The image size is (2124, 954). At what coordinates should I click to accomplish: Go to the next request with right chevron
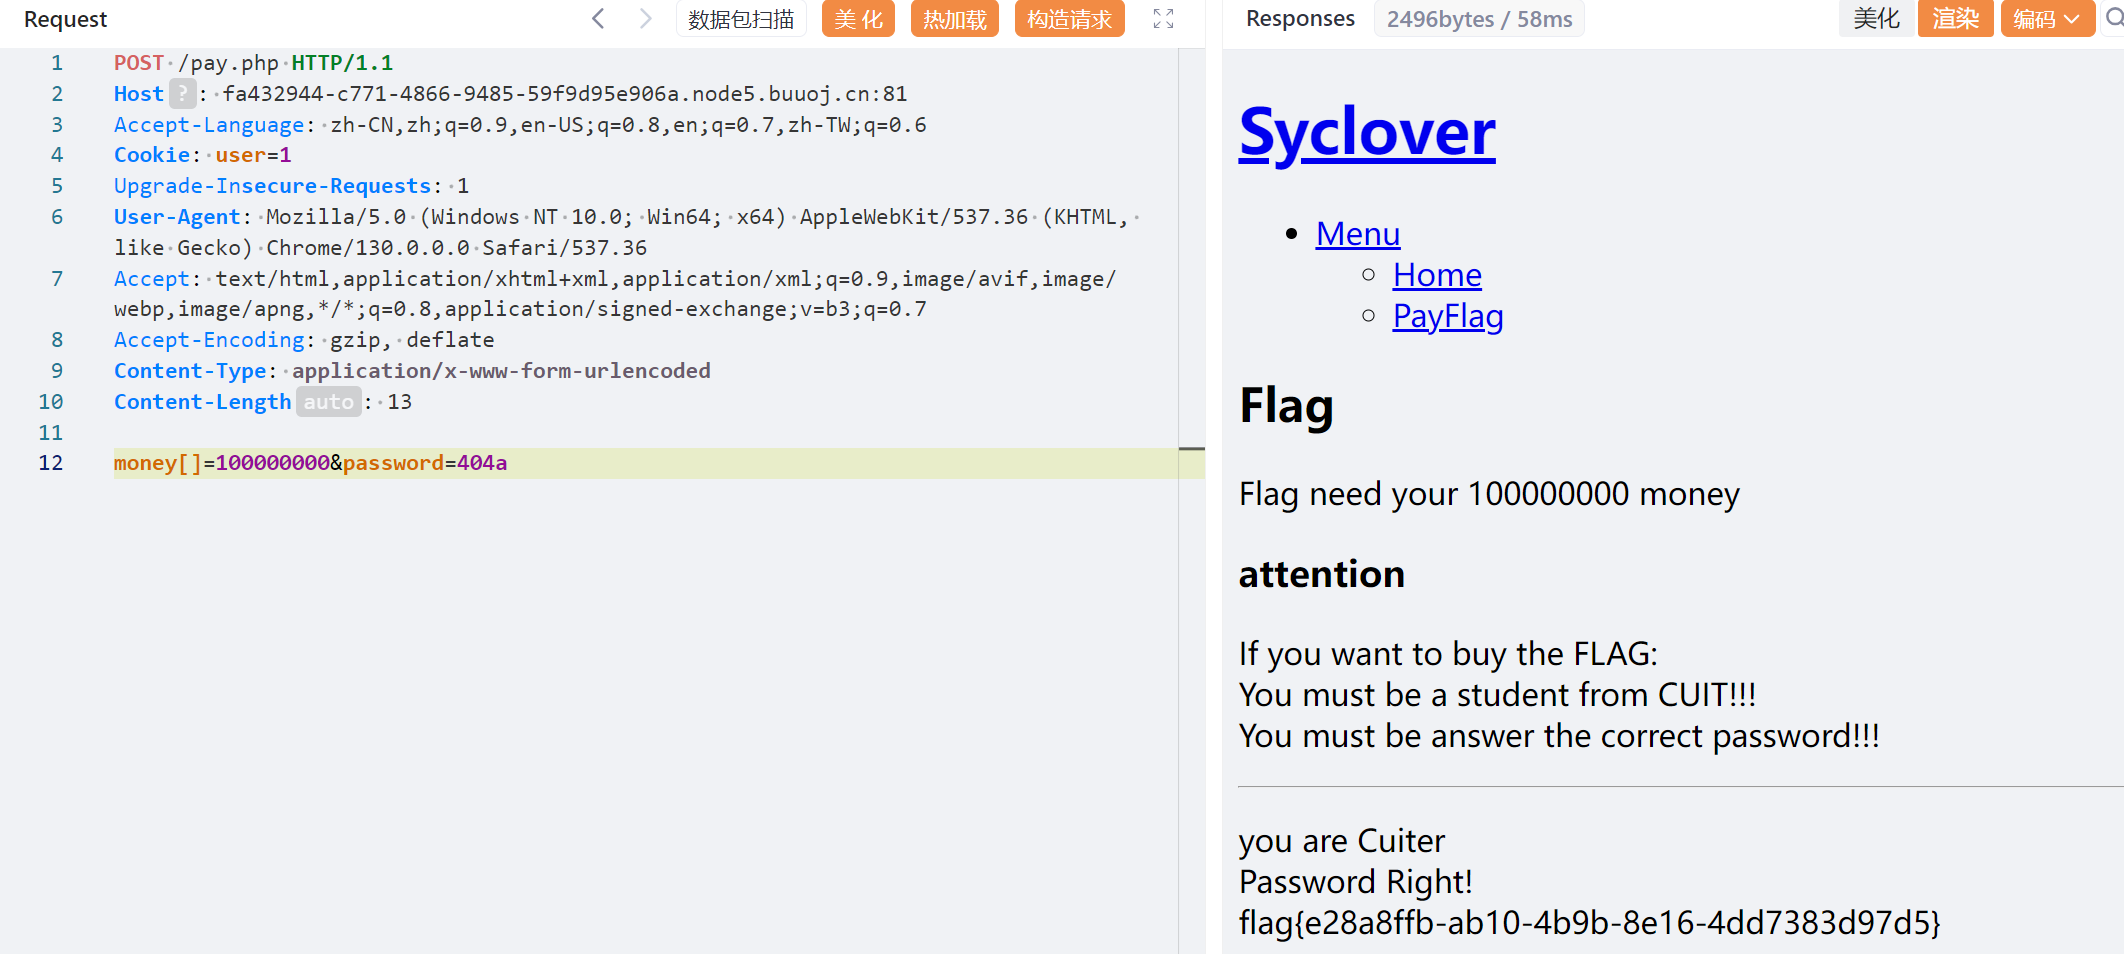(645, 19)
